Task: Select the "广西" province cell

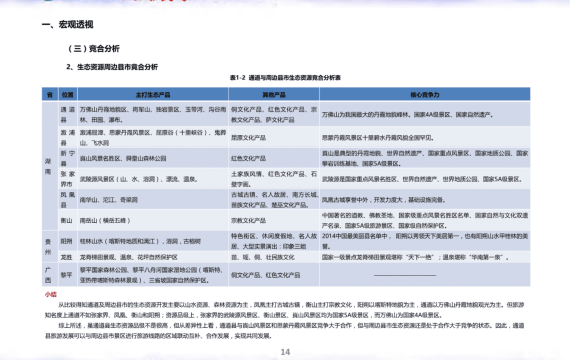Action: click(x=50, y=275)
